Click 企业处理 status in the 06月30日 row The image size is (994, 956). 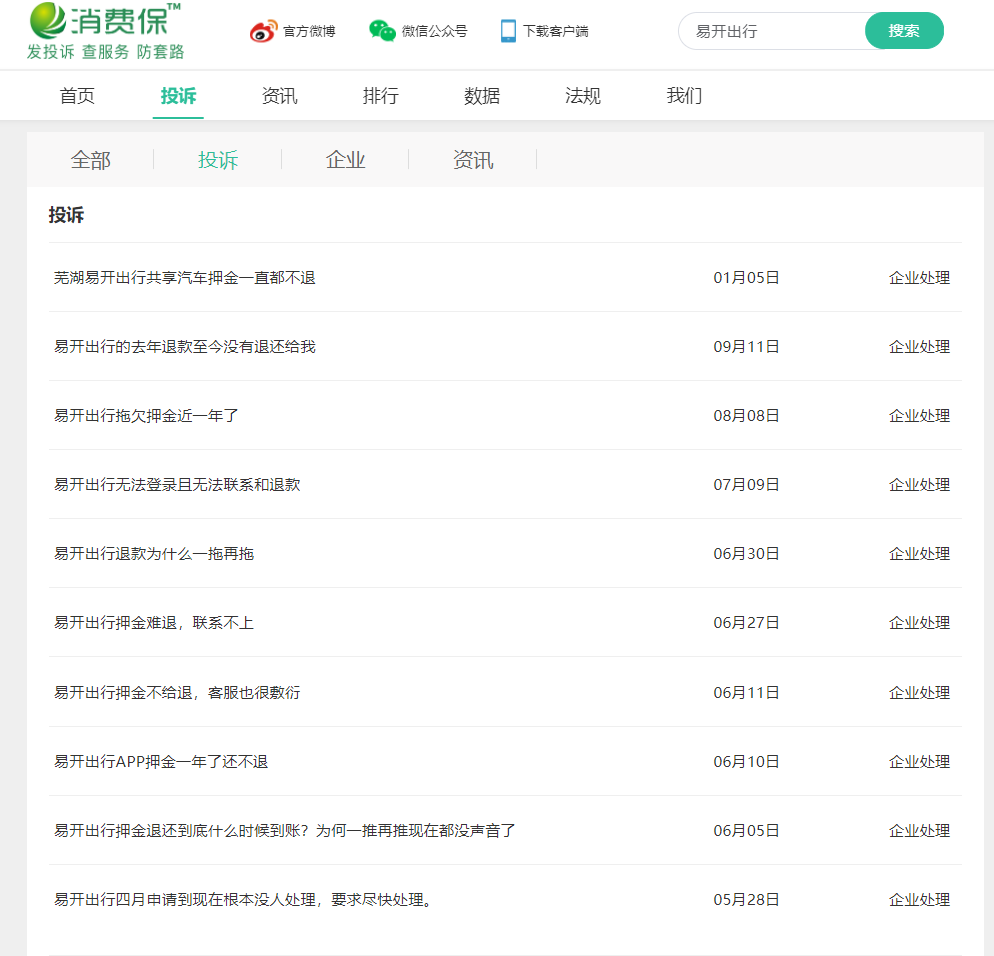pos(919,554)
